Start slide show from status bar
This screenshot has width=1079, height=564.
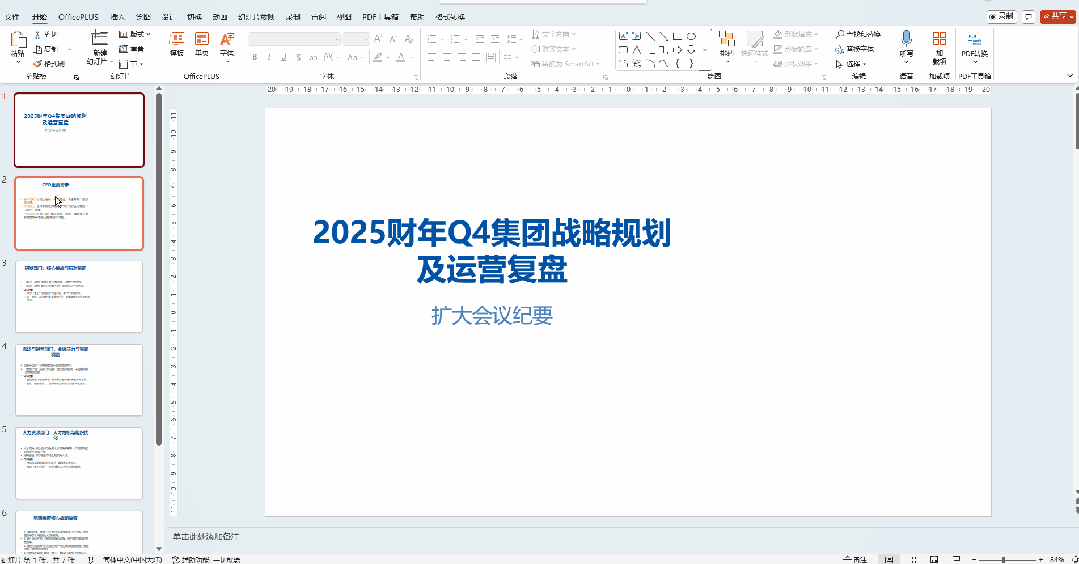[x=957, y=559]
